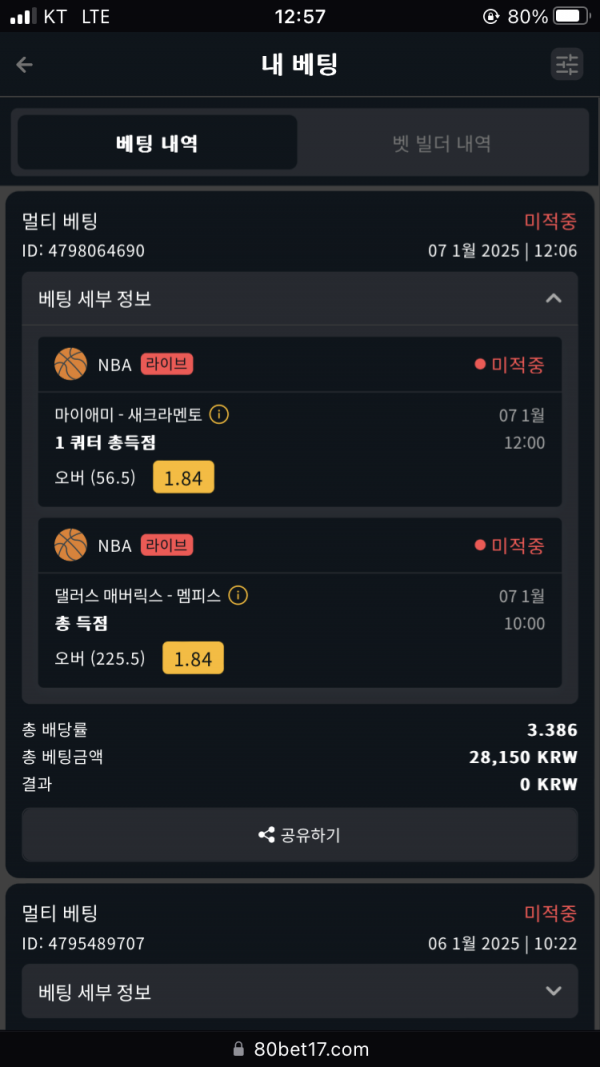The height and width of the screenshot is (1067, 600).
Task: Tap info icon next to 댈러스 매버릭스 - 멤피스
Action: [237, 595]
